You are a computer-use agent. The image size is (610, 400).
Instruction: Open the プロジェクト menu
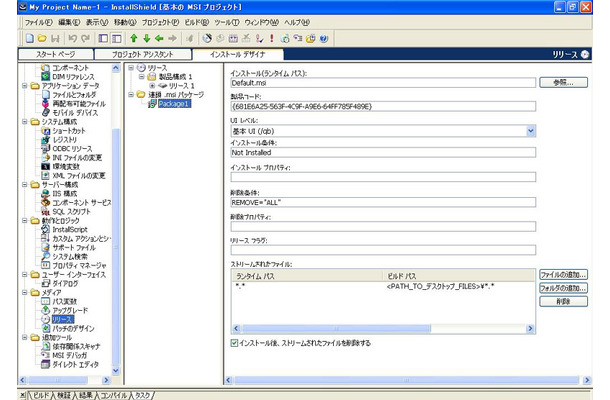pos(160,23)
